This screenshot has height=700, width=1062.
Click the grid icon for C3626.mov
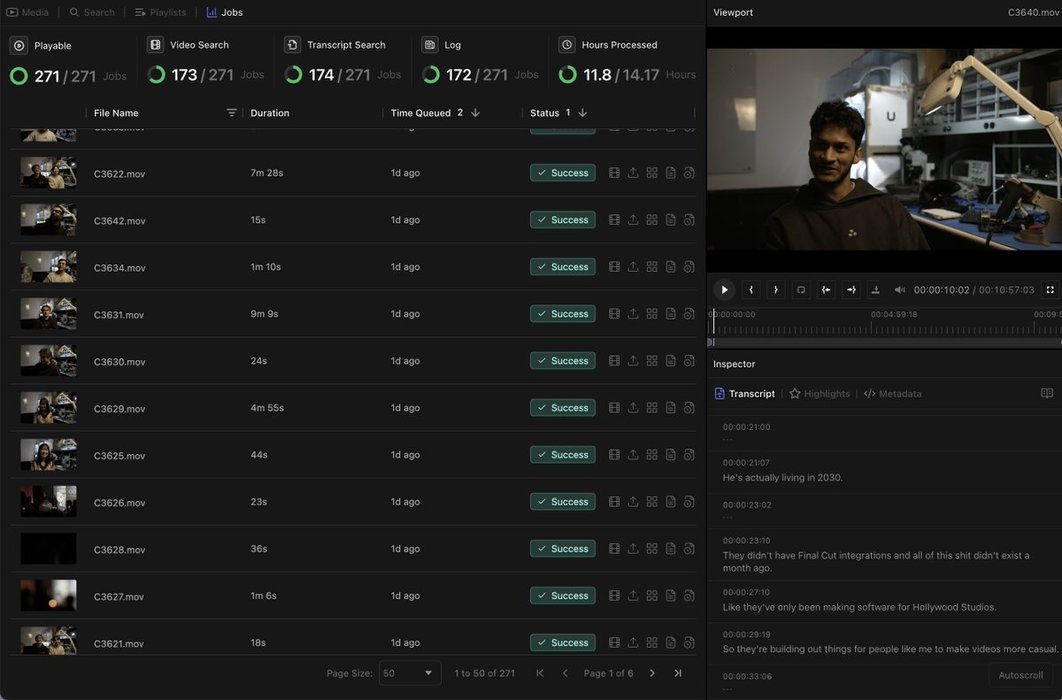[652, 502]
